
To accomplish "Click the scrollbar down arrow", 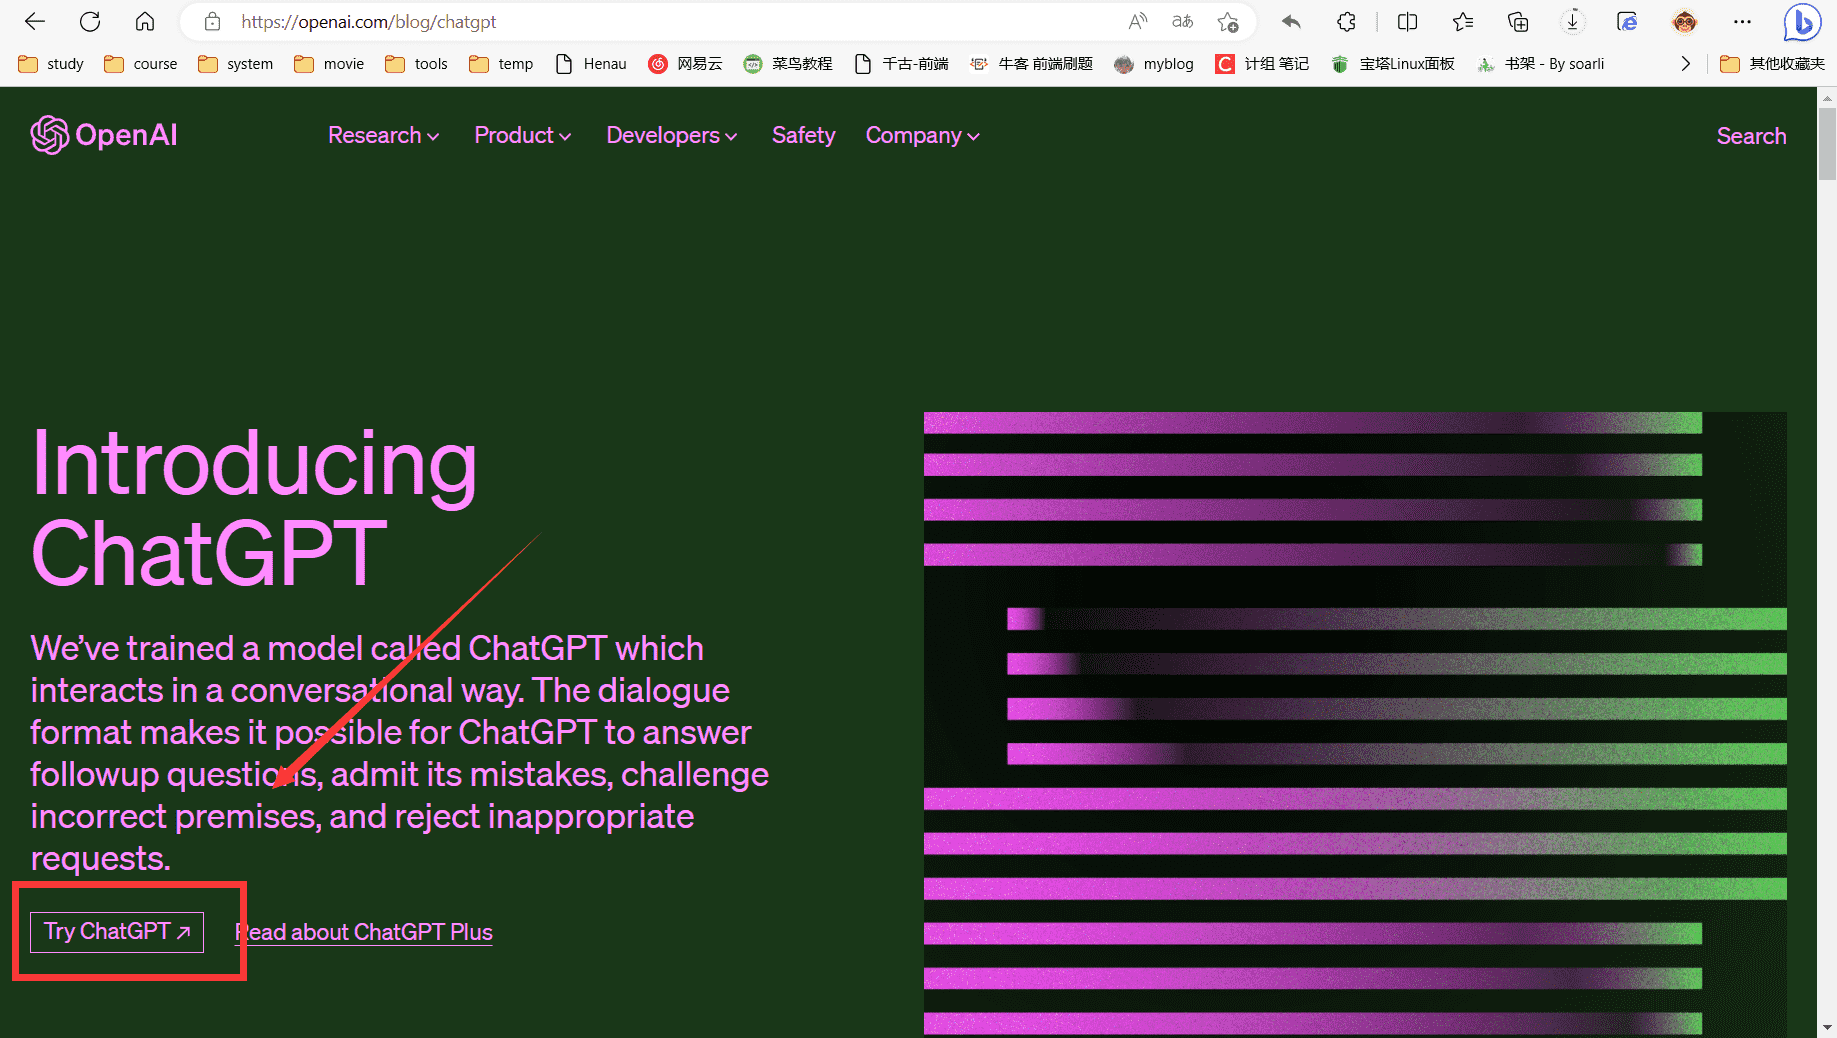I will [x=1827, y=1028].
